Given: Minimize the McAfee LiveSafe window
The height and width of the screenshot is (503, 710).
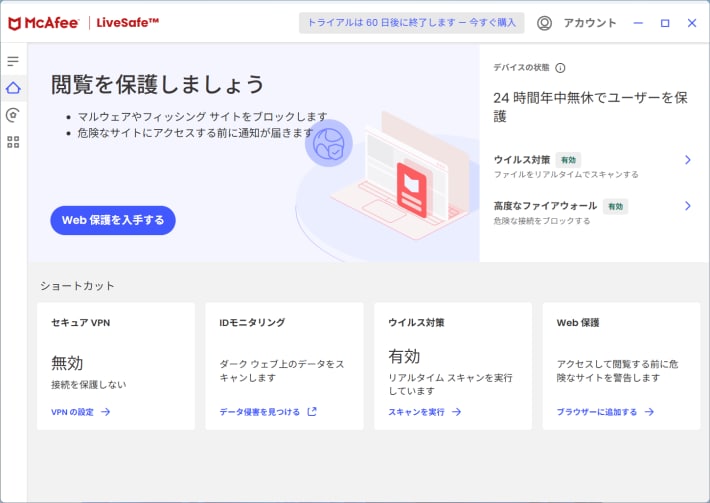Looking at the screenshot, I should coord(638,23).
